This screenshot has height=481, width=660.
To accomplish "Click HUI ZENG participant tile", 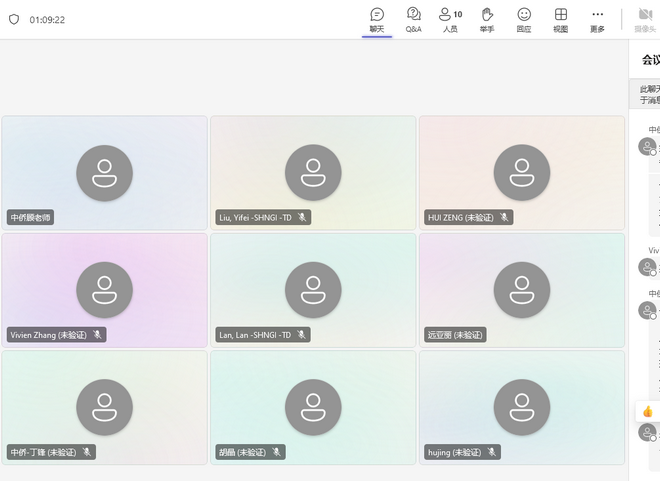I will [x=521, y=172].
